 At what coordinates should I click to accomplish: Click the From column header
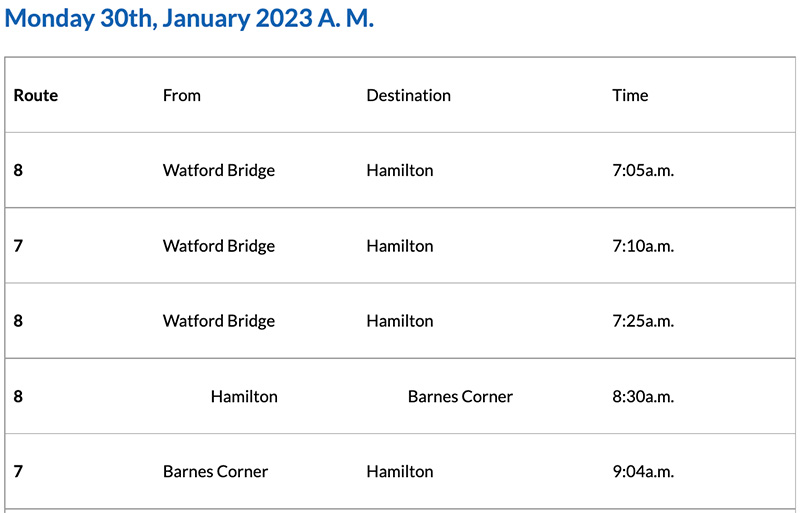[182, 96]
